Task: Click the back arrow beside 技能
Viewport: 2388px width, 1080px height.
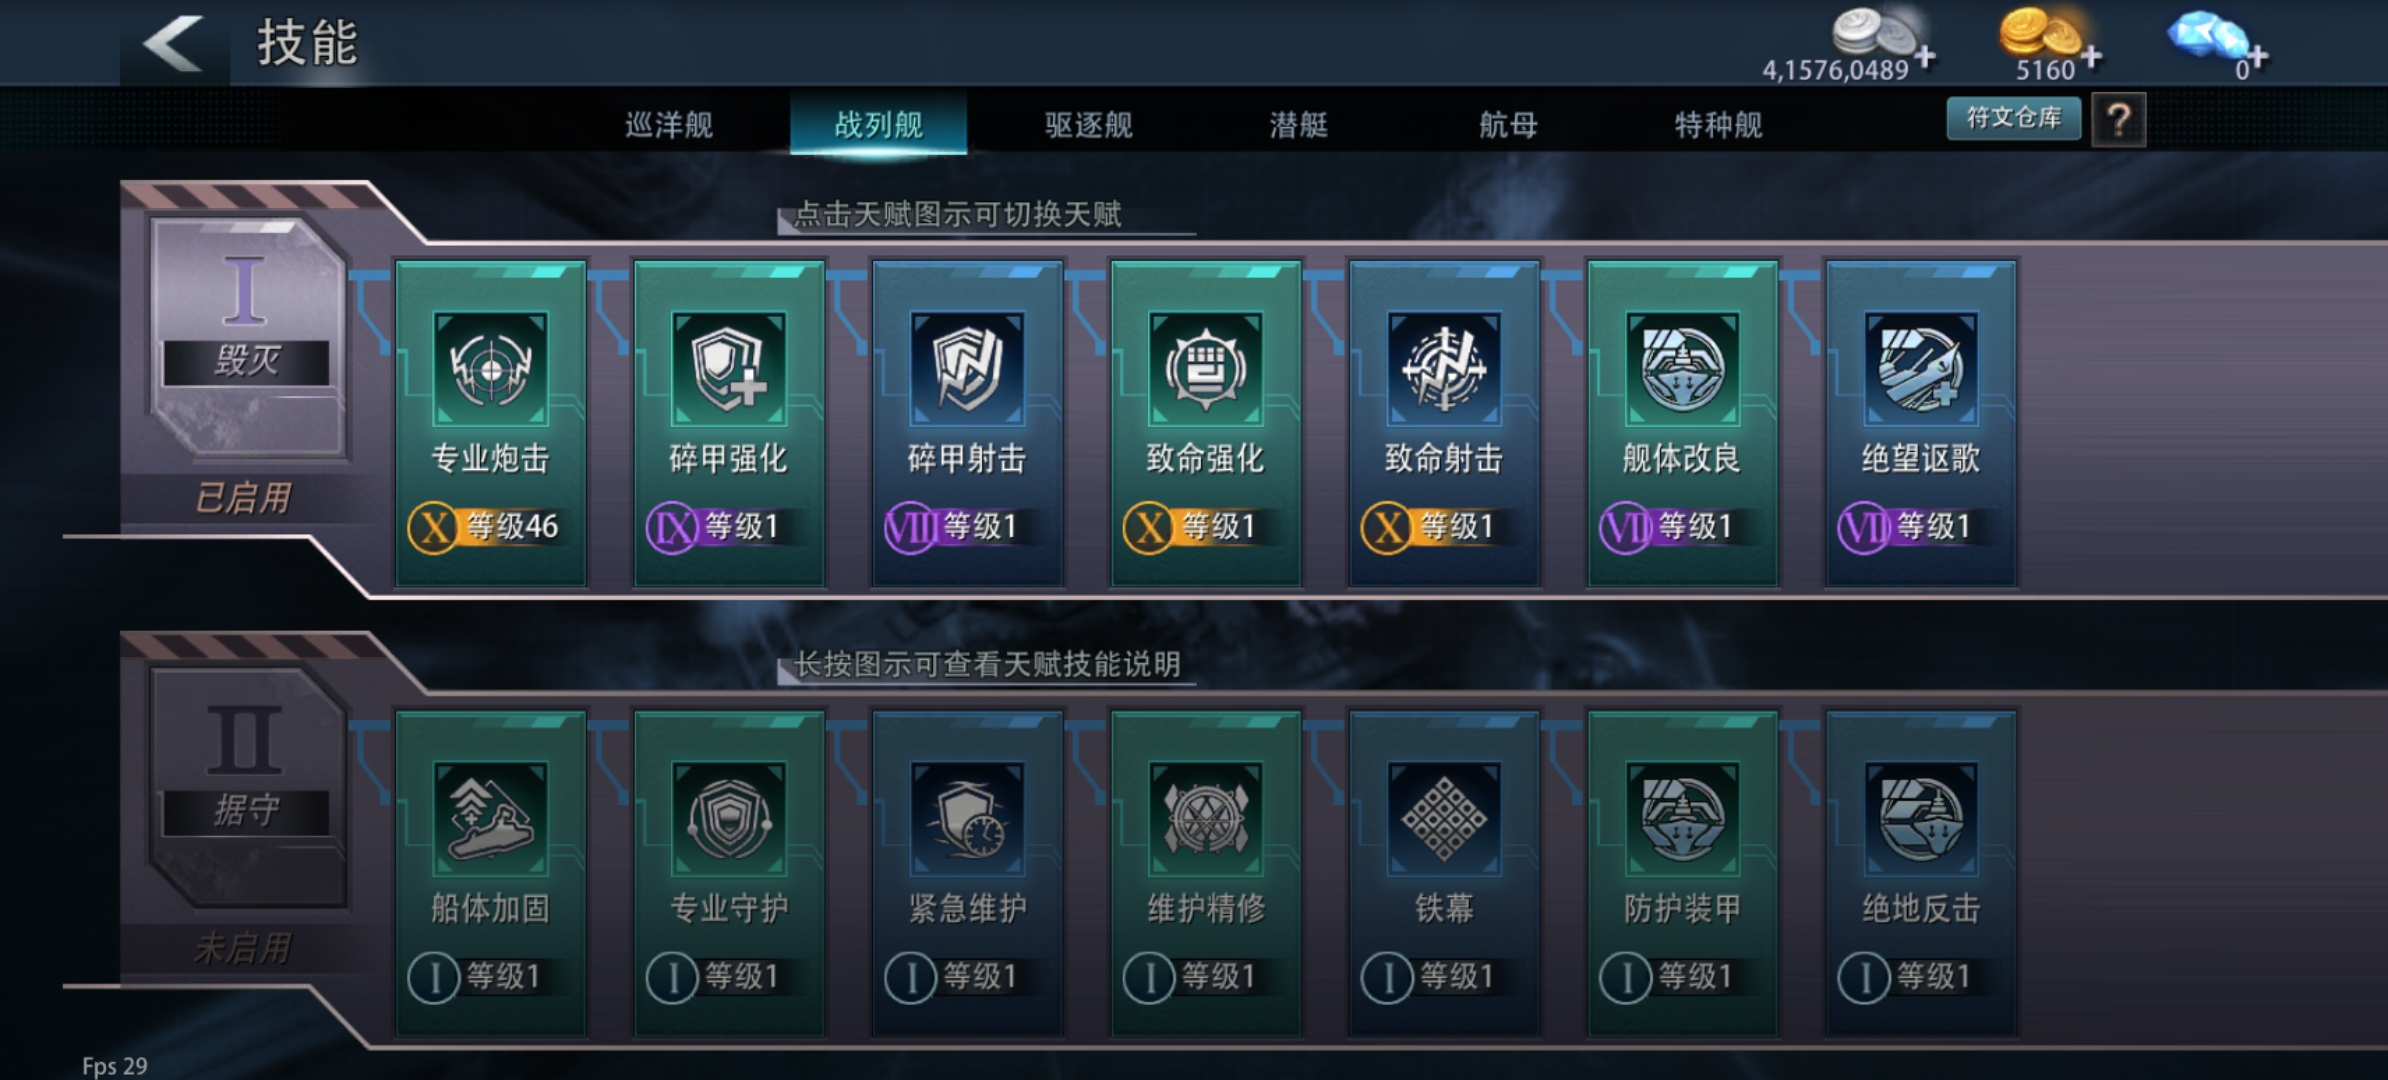Action: click(173, 43)
